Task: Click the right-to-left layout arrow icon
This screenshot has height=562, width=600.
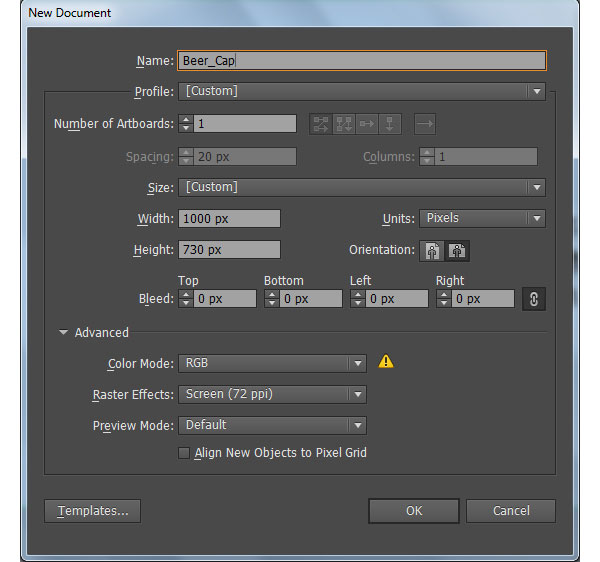Action: pos(425,124)
